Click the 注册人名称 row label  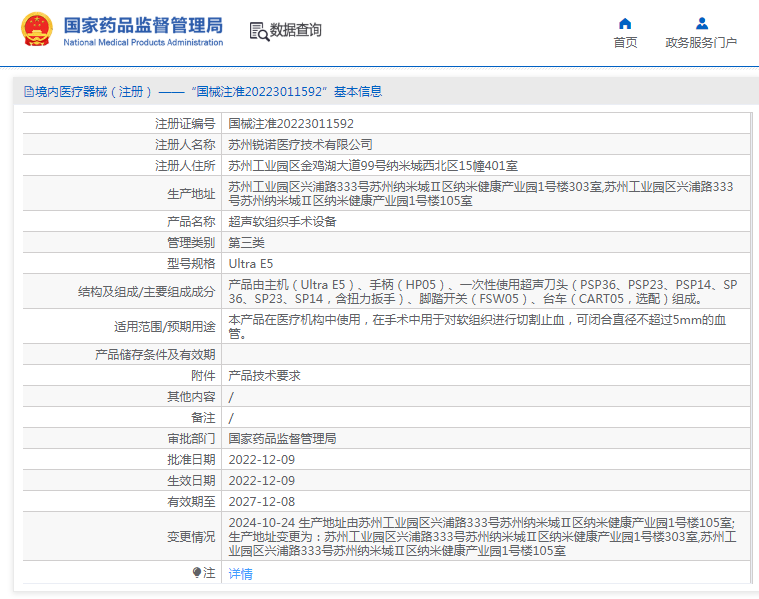pyautogui.click(x=185, y=145)
